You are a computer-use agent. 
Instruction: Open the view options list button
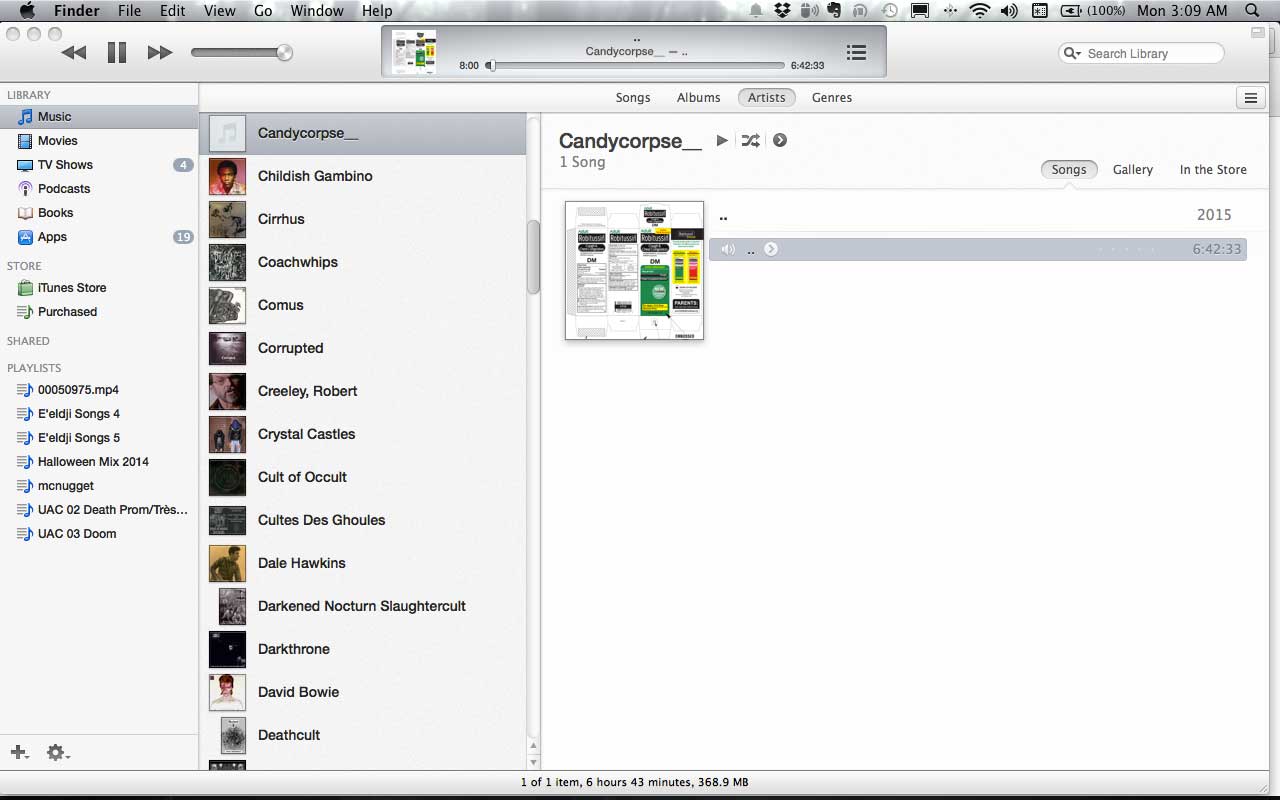coord(1250,98)
